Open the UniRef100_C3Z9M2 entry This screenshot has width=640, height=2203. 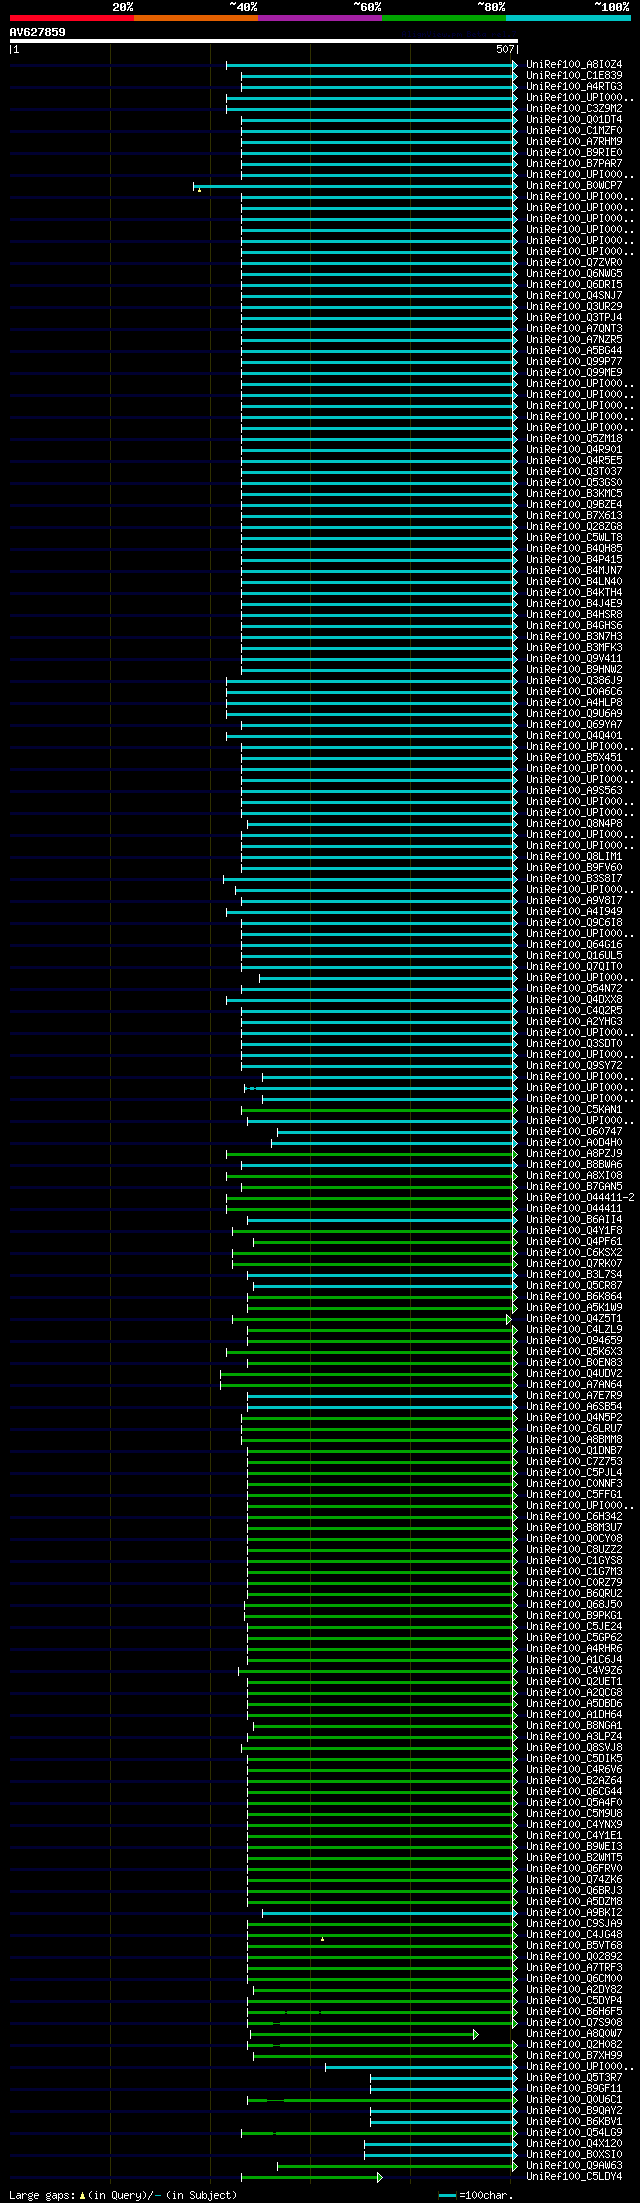coord(574,108)
